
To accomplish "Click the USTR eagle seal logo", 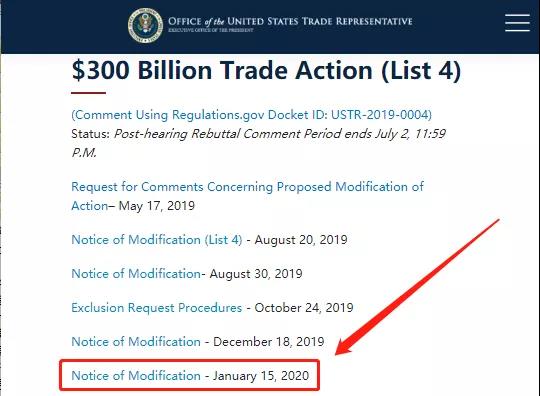I will point(146,25).
